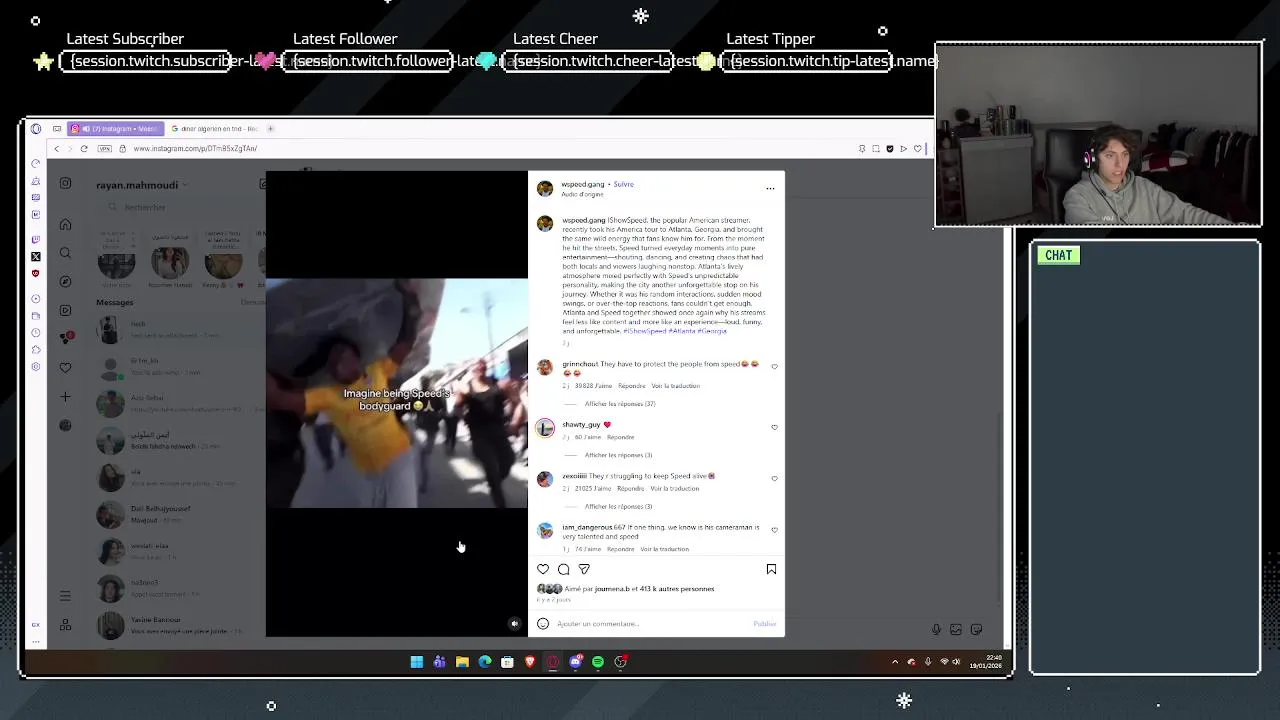
Task: Click the microphone icon in message bar
Action: (x=936, y=629)
